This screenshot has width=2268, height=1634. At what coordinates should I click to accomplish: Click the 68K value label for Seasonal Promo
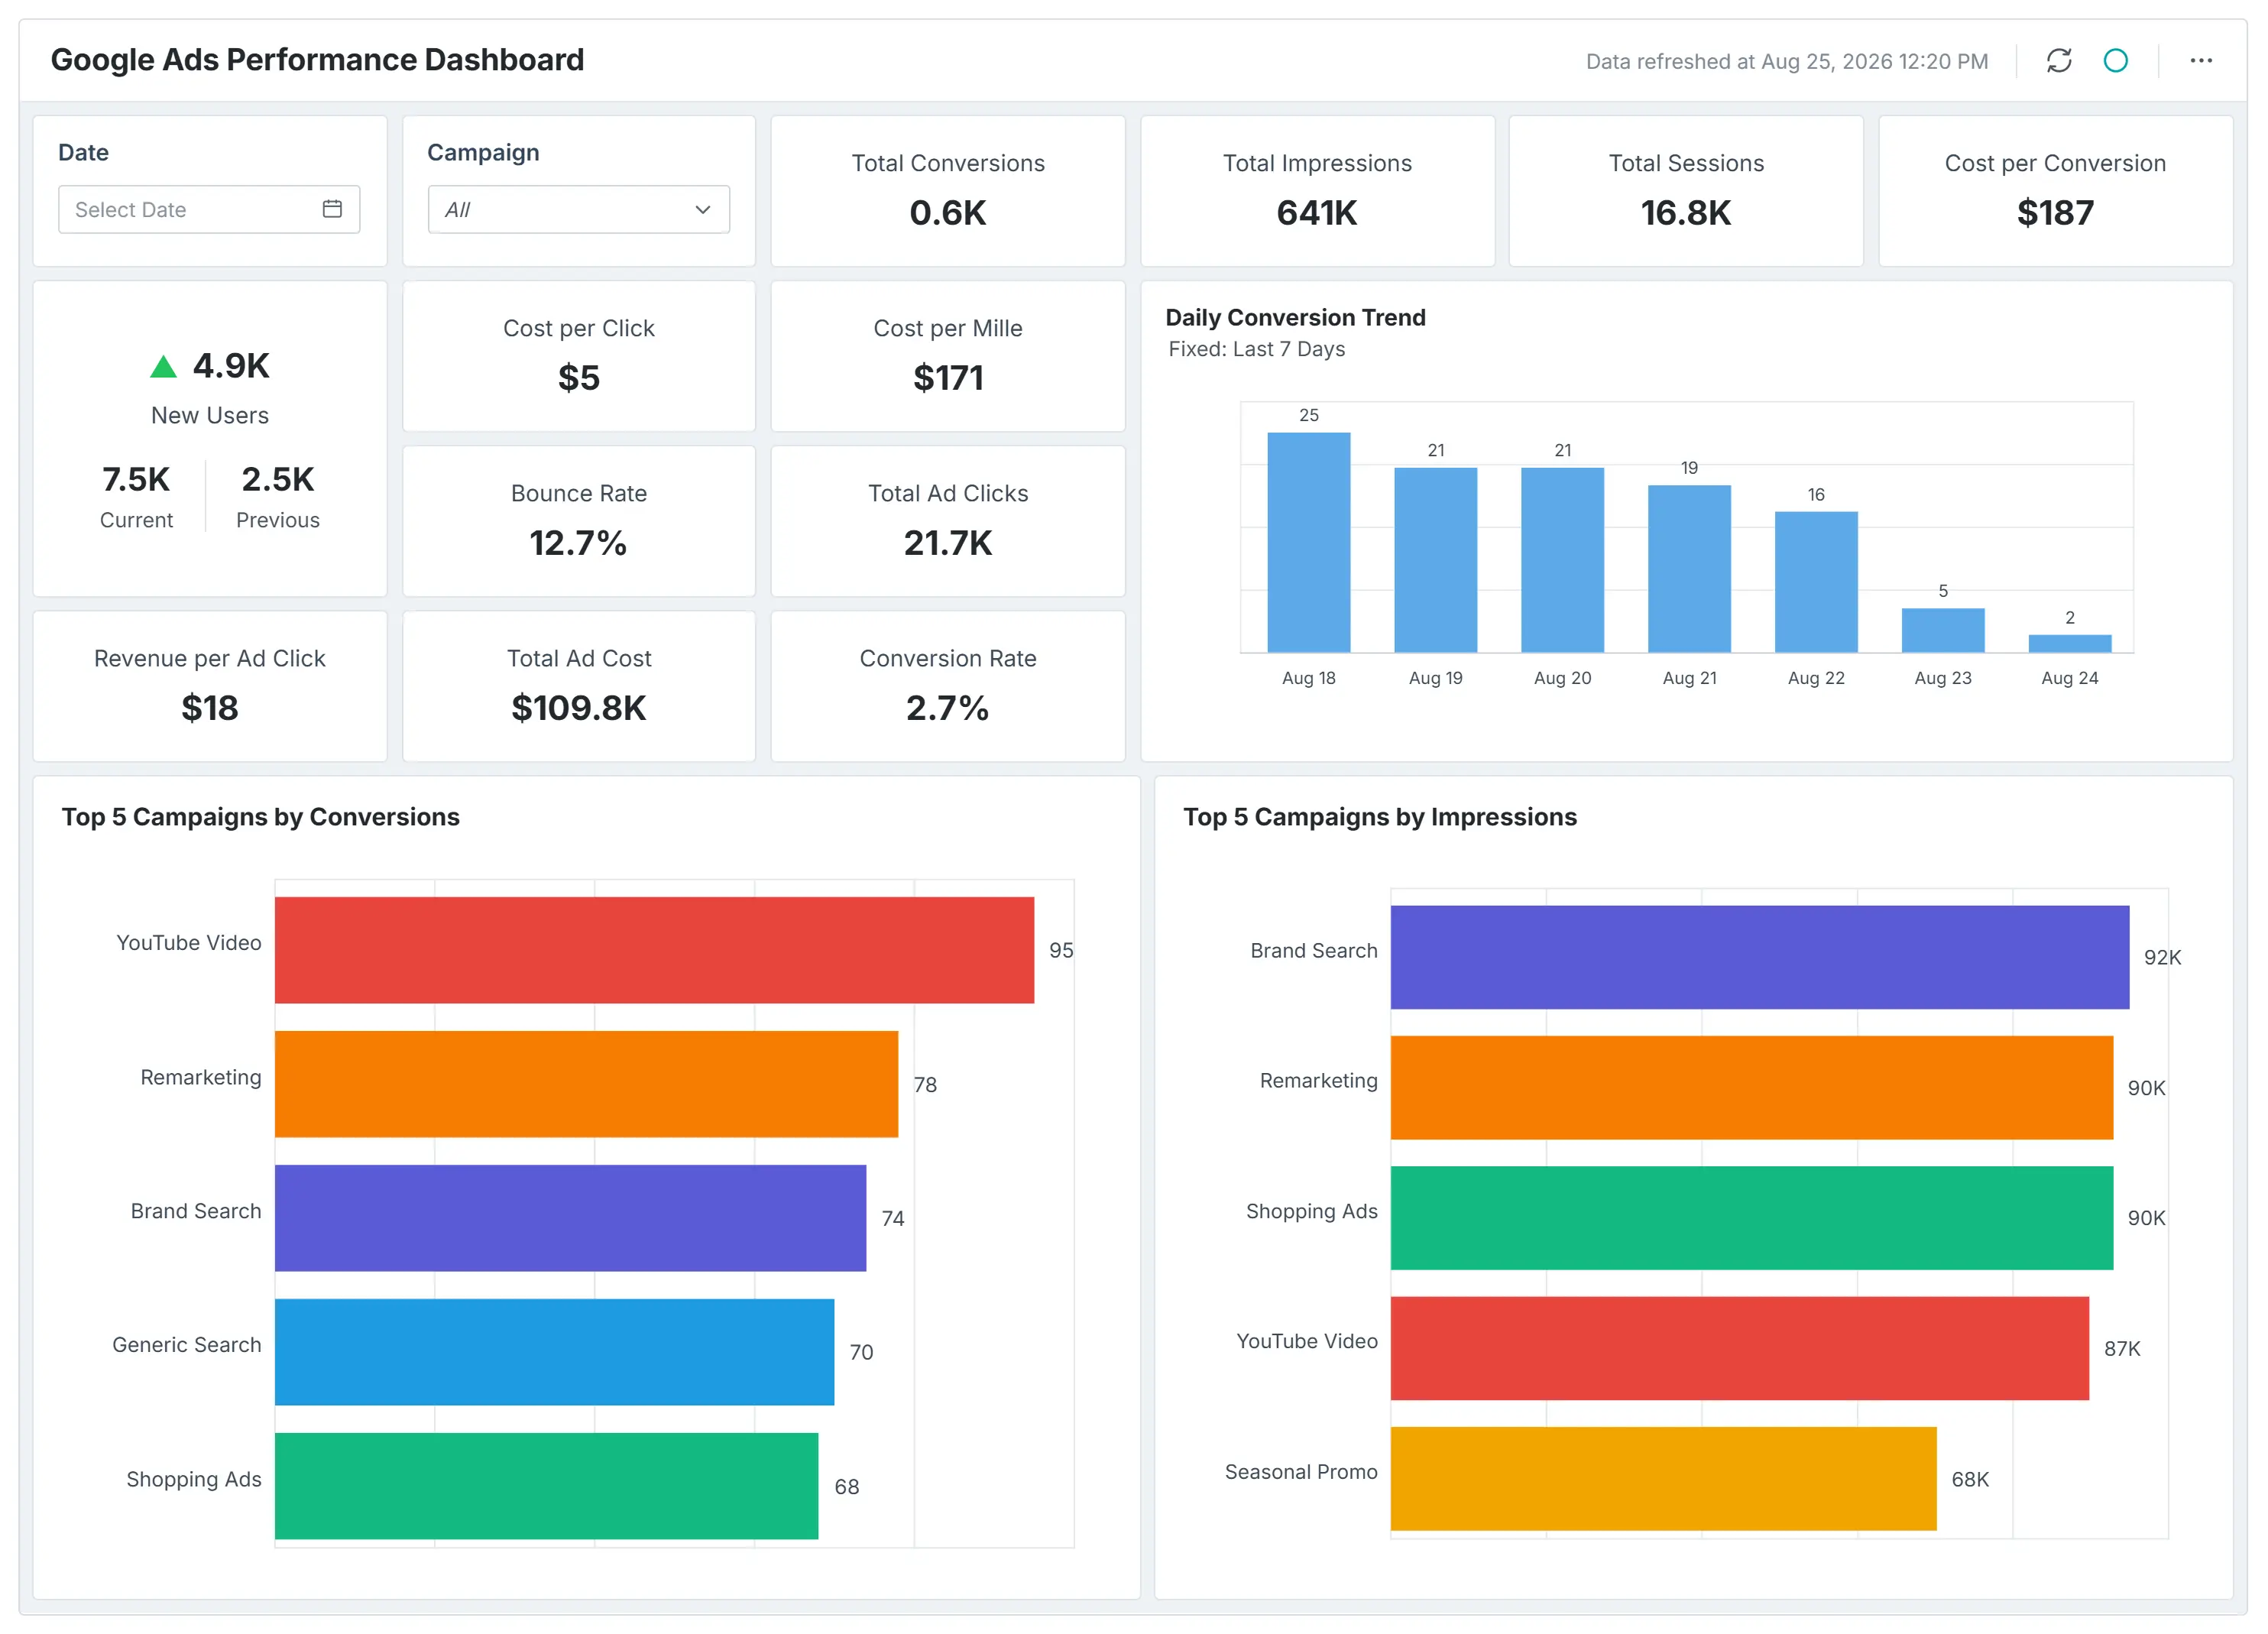point(1969,1480)
